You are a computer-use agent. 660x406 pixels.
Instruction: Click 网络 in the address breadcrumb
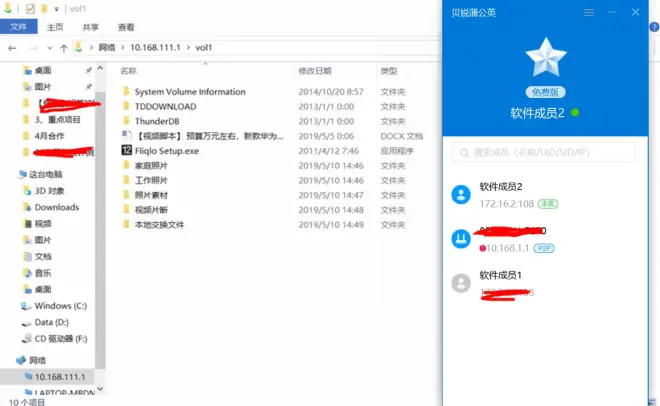point(107,48)
